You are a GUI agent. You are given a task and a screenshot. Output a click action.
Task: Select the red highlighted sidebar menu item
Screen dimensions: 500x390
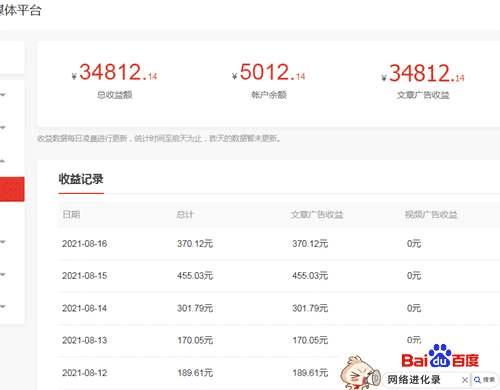click(12, 189)
